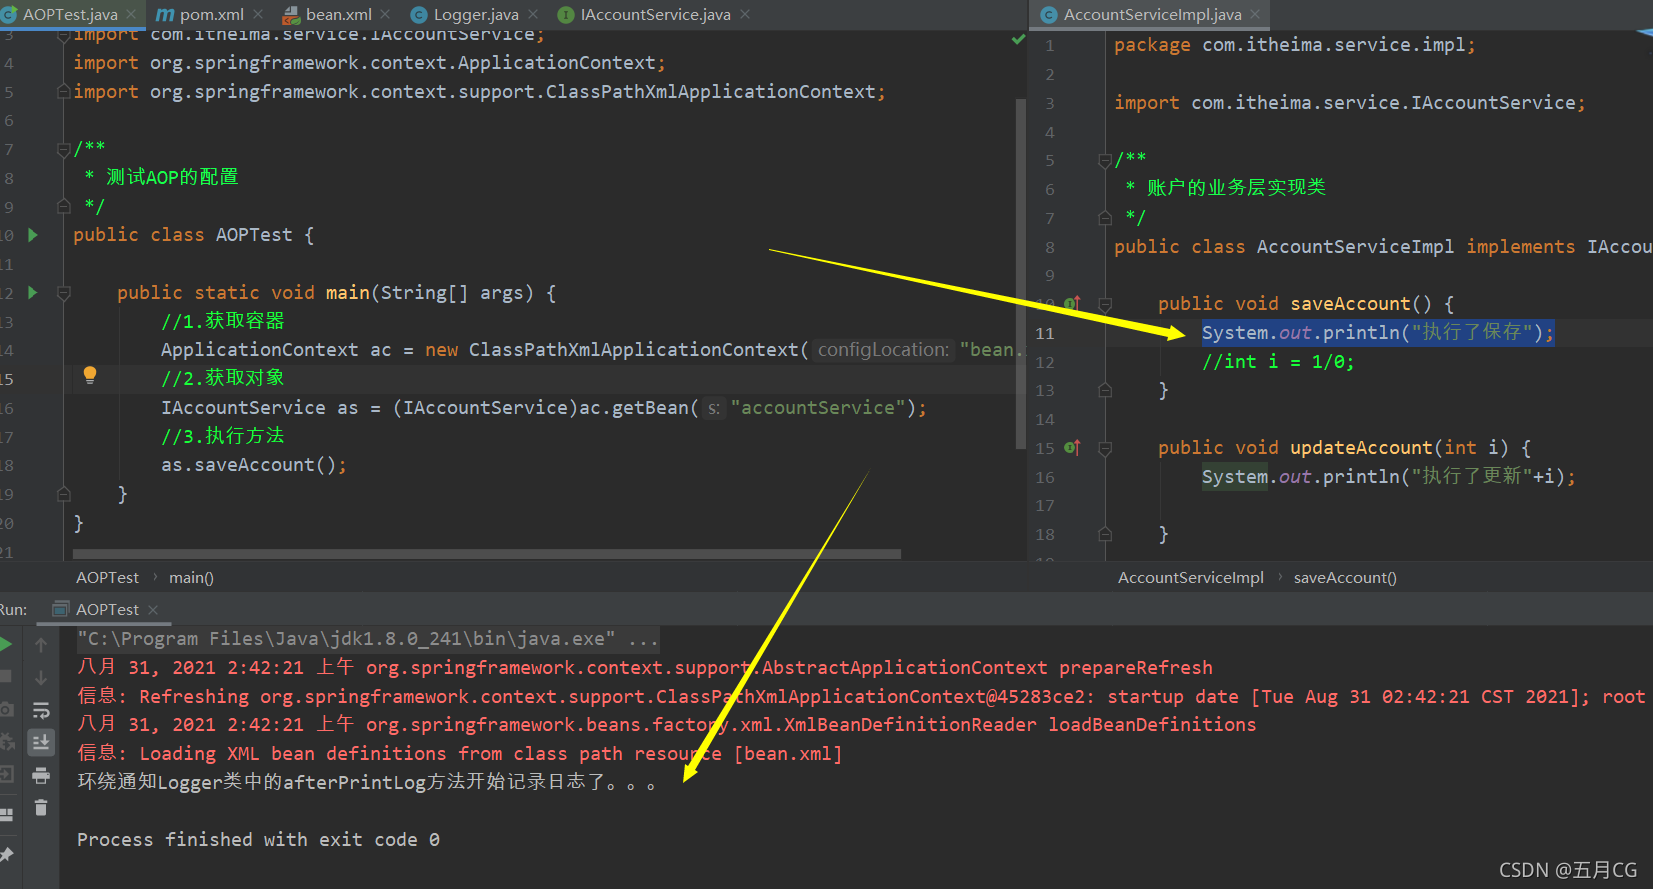This screenshot has height=889, width=1653.
Task: Click the IAccountService import in AccountServiceImpl
Action: coord(1350,103)
